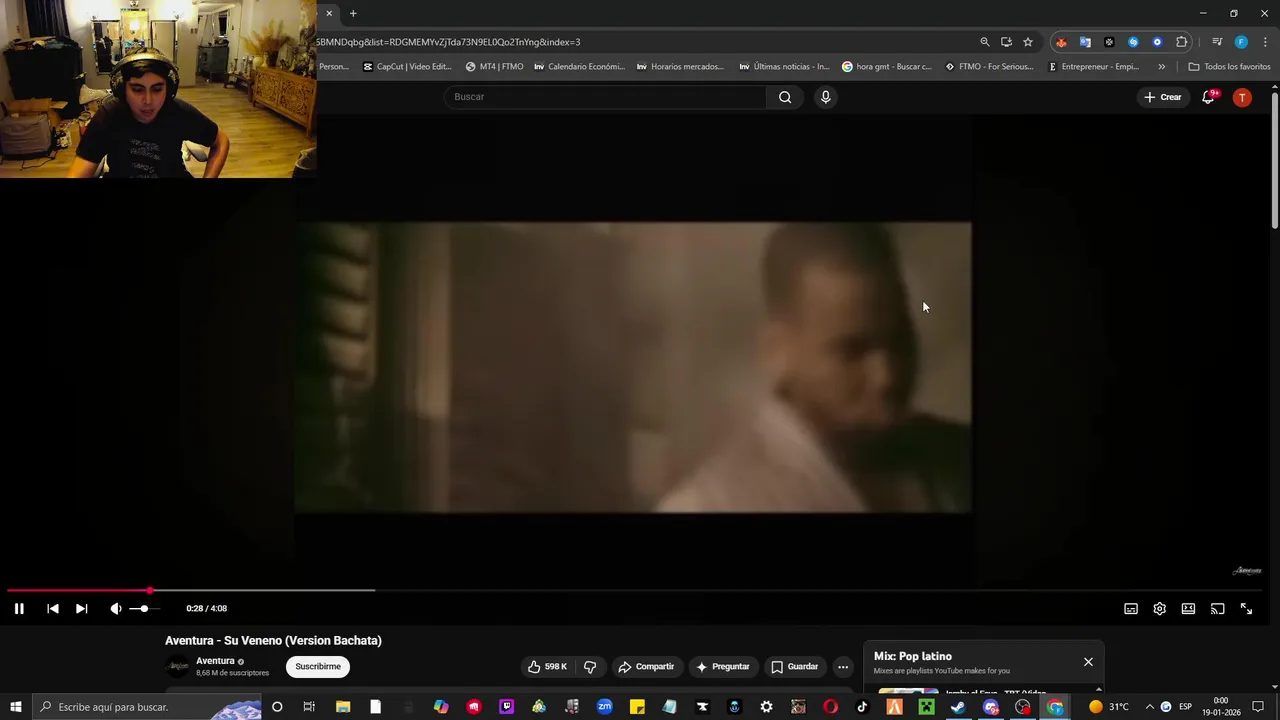Go to the previous video in the playlist
The width and height of the screenshot is (1280, 720).
pyautogui.click(x=52, y=608)
